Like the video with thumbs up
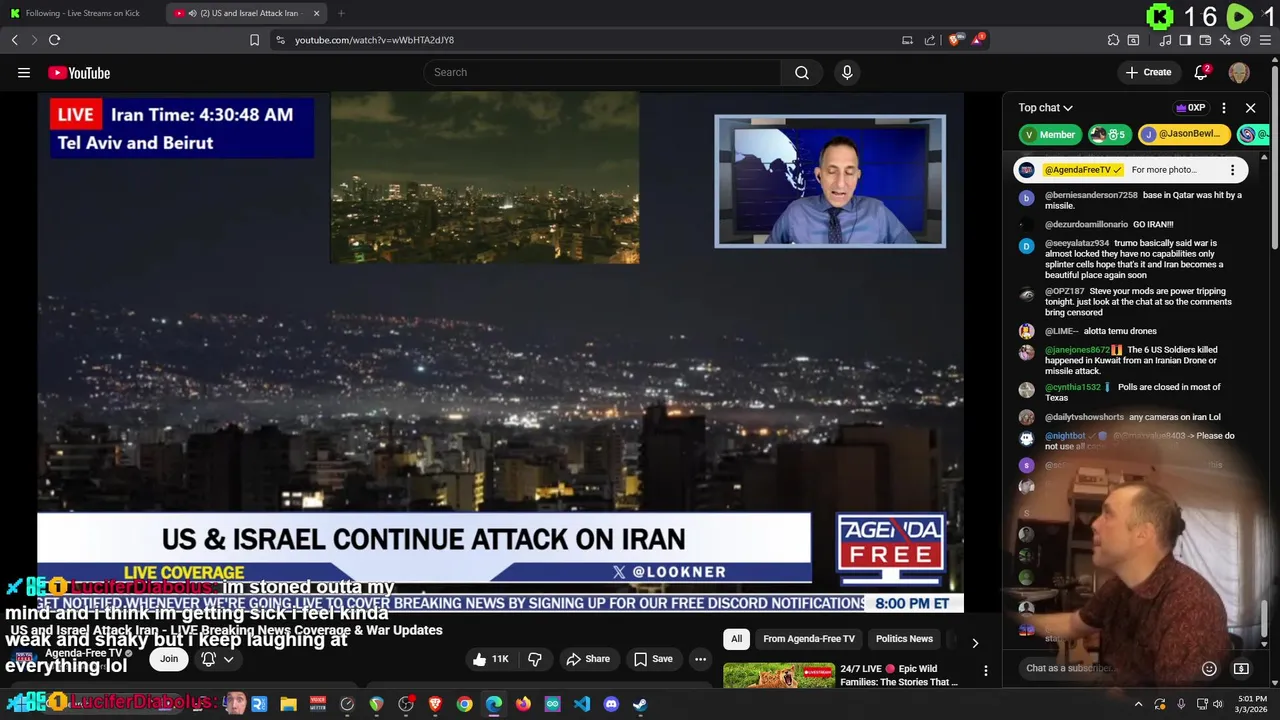The width and height of the screenshot is (1280, 720). tap(491, 659)
